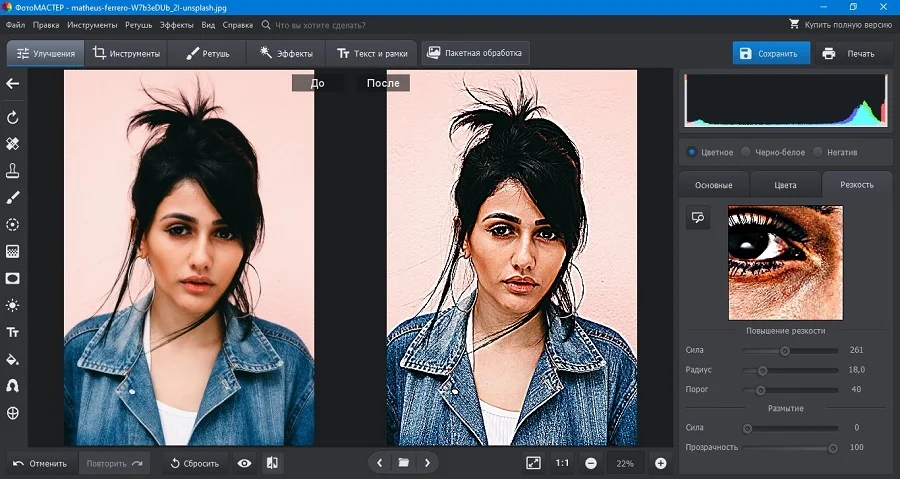Select the stamp tool in left sidebar
The image size is (900, 479).
pos(13,171)
